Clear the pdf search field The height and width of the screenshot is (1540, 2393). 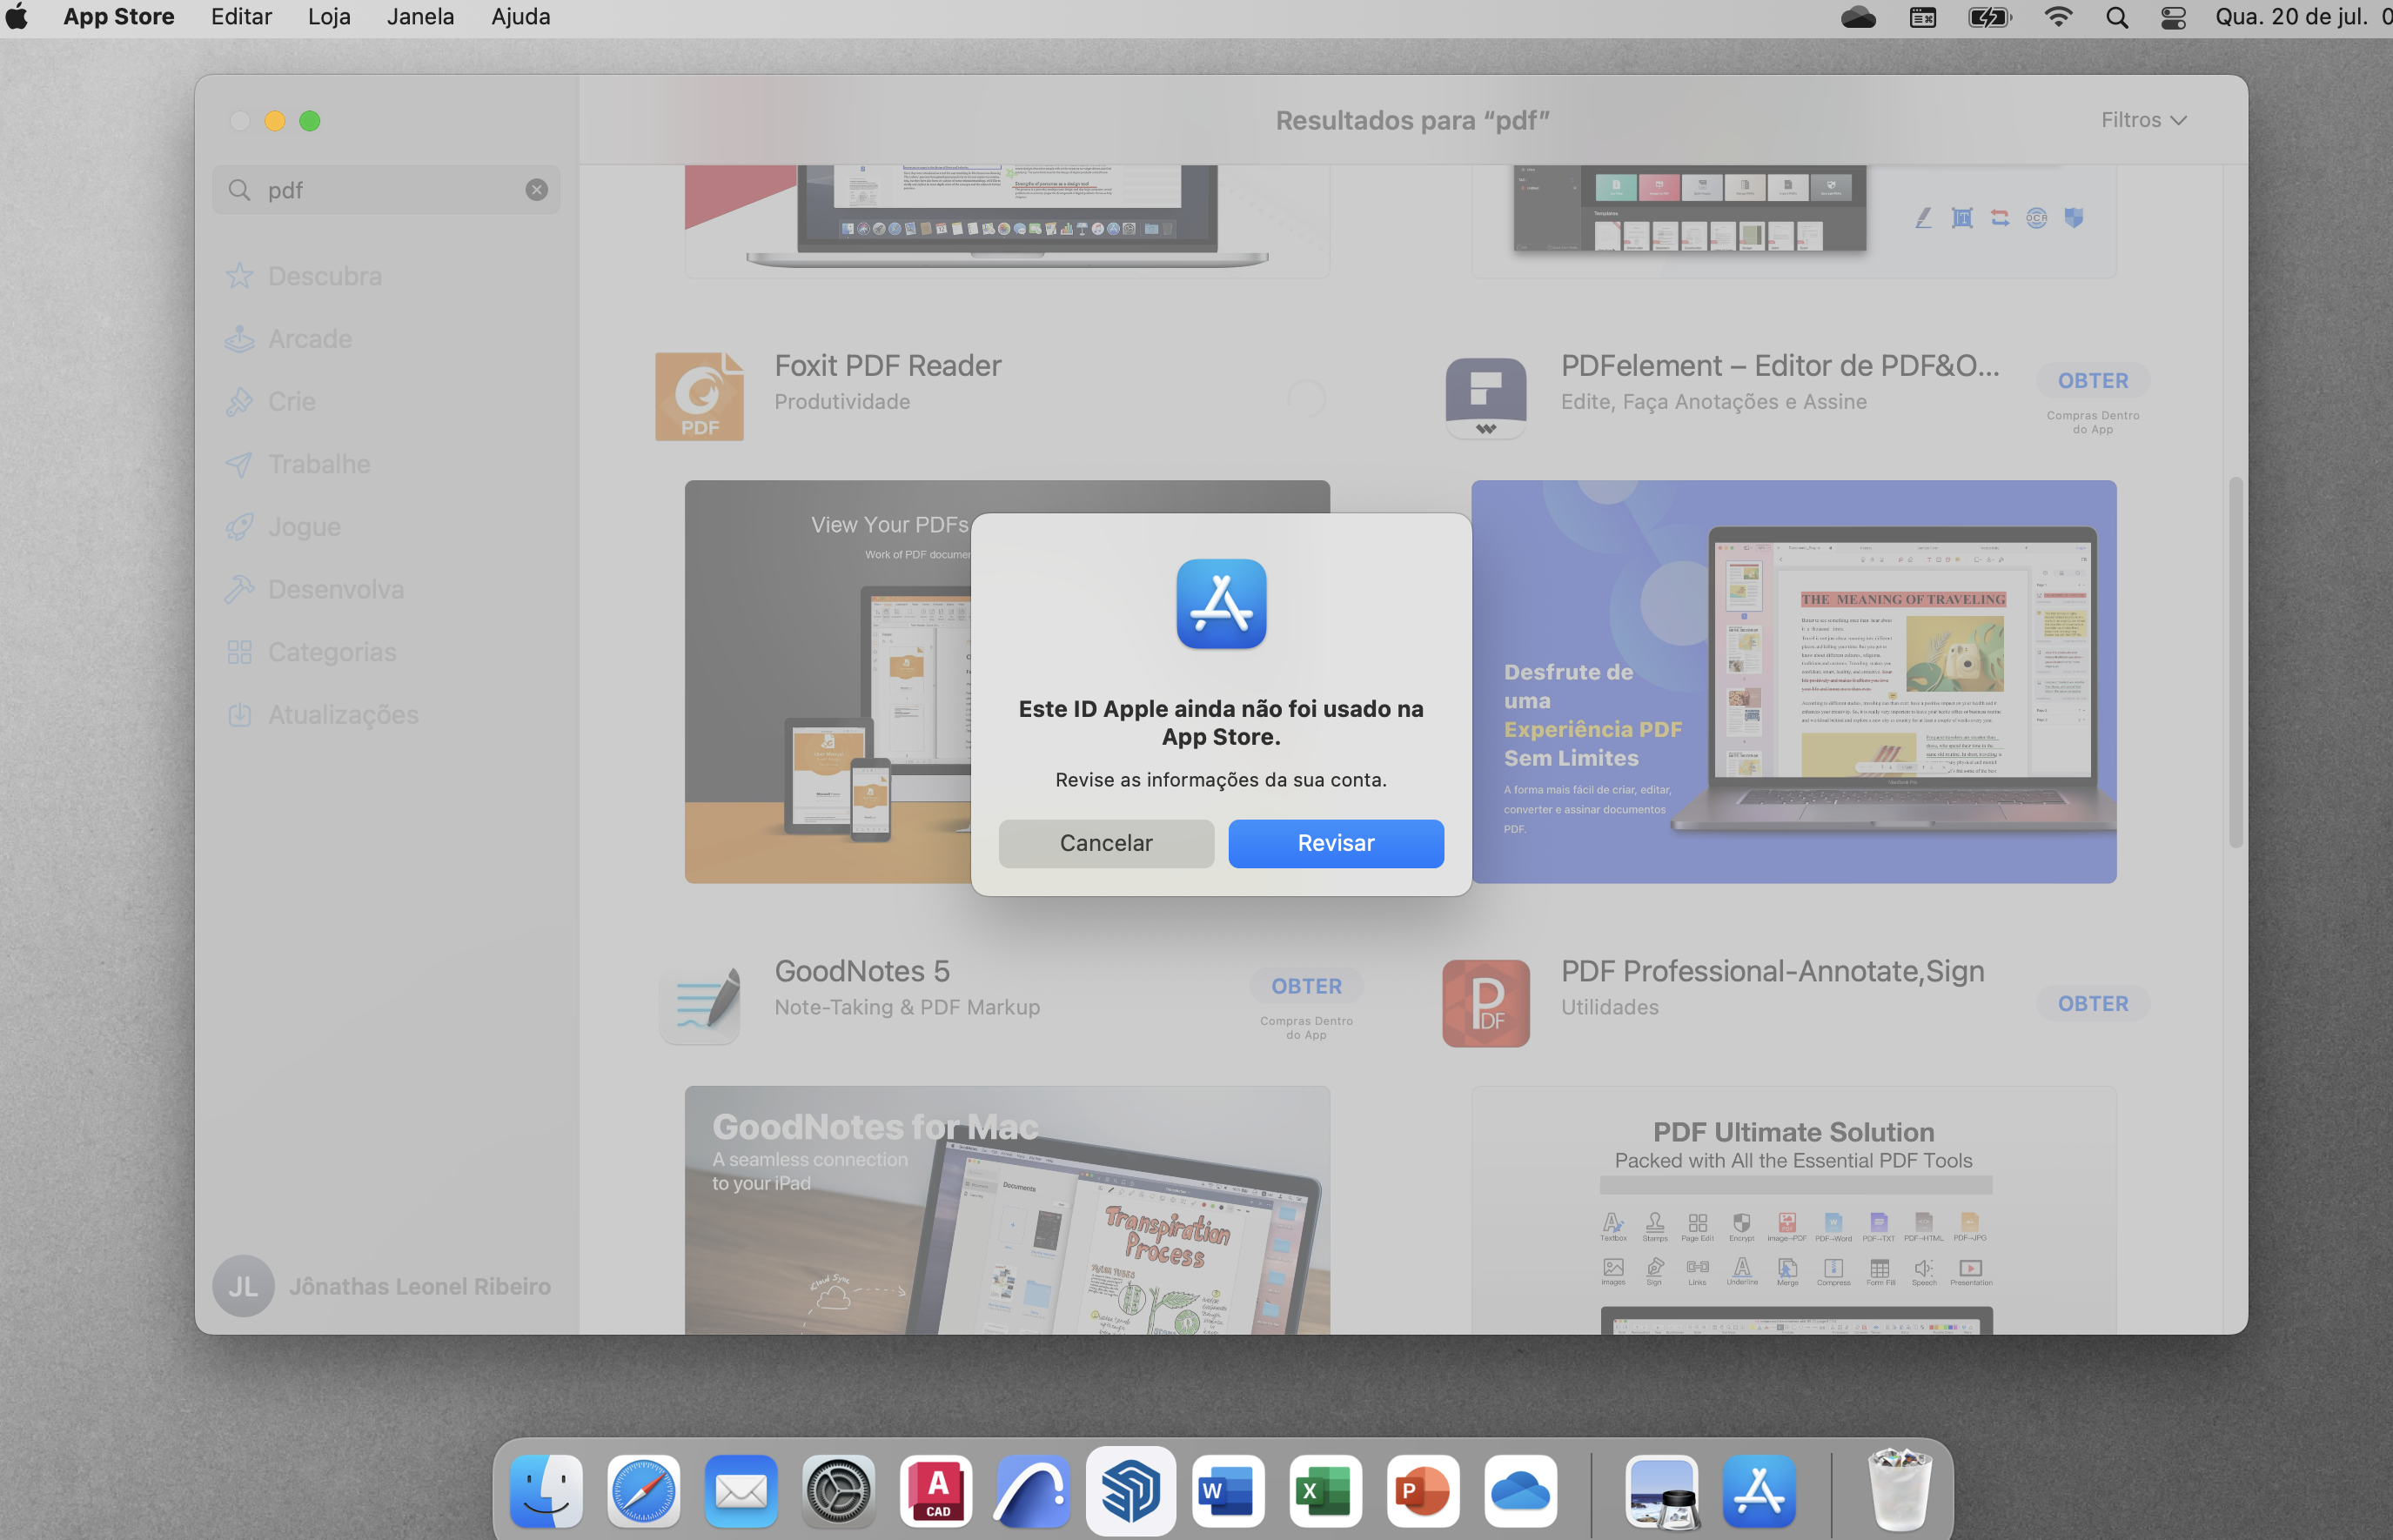pyautogui.click(x=537, y=190)
